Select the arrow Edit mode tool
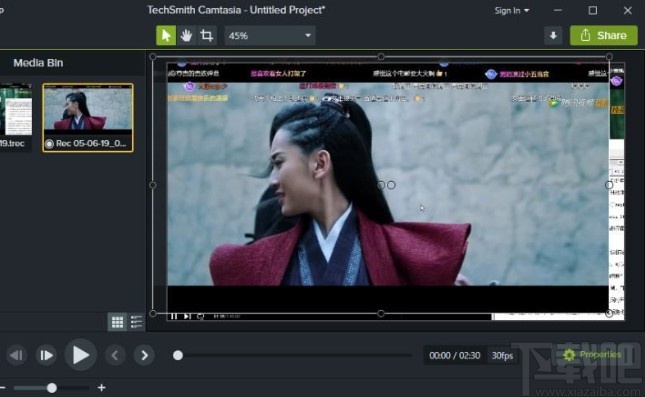 166,35
